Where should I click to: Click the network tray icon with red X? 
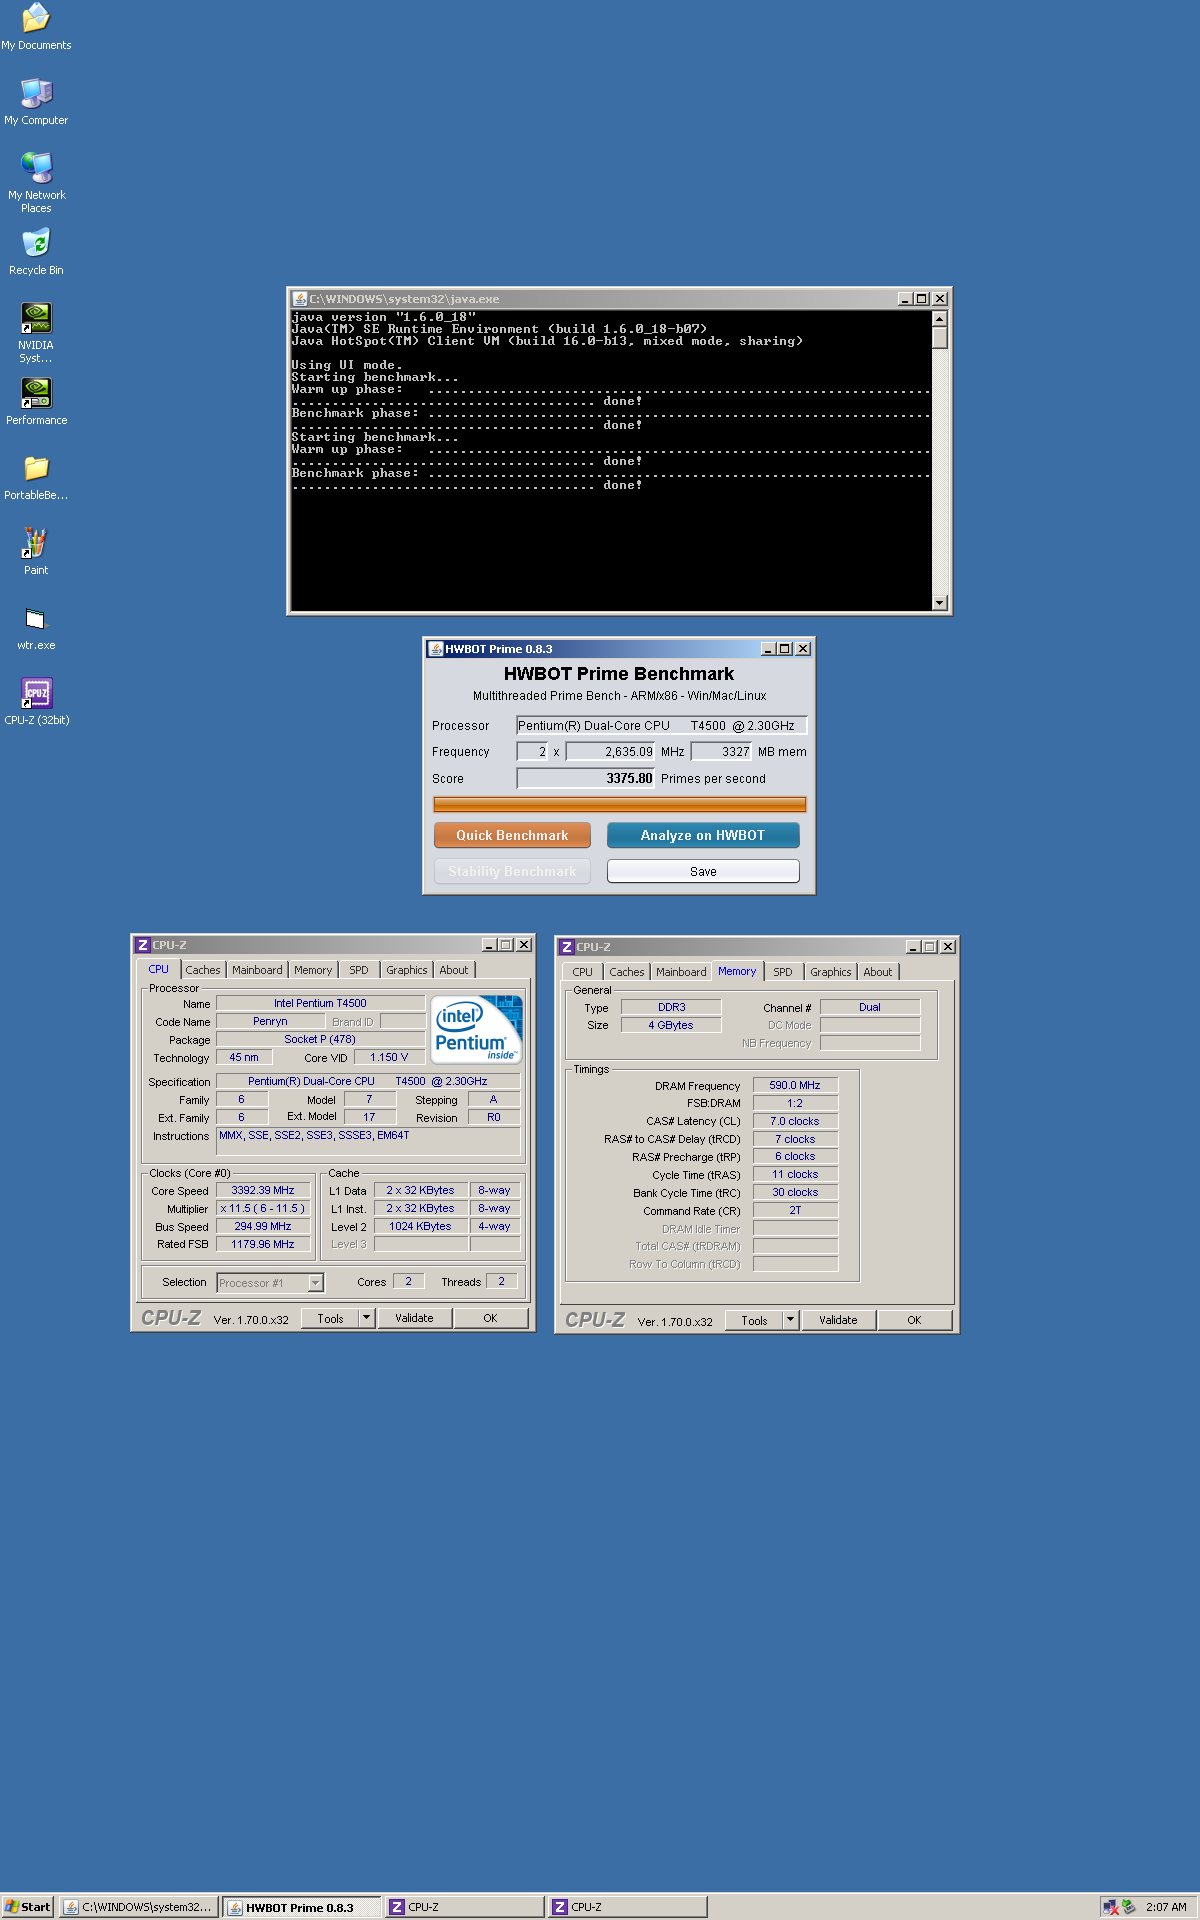point(1110,1907)
